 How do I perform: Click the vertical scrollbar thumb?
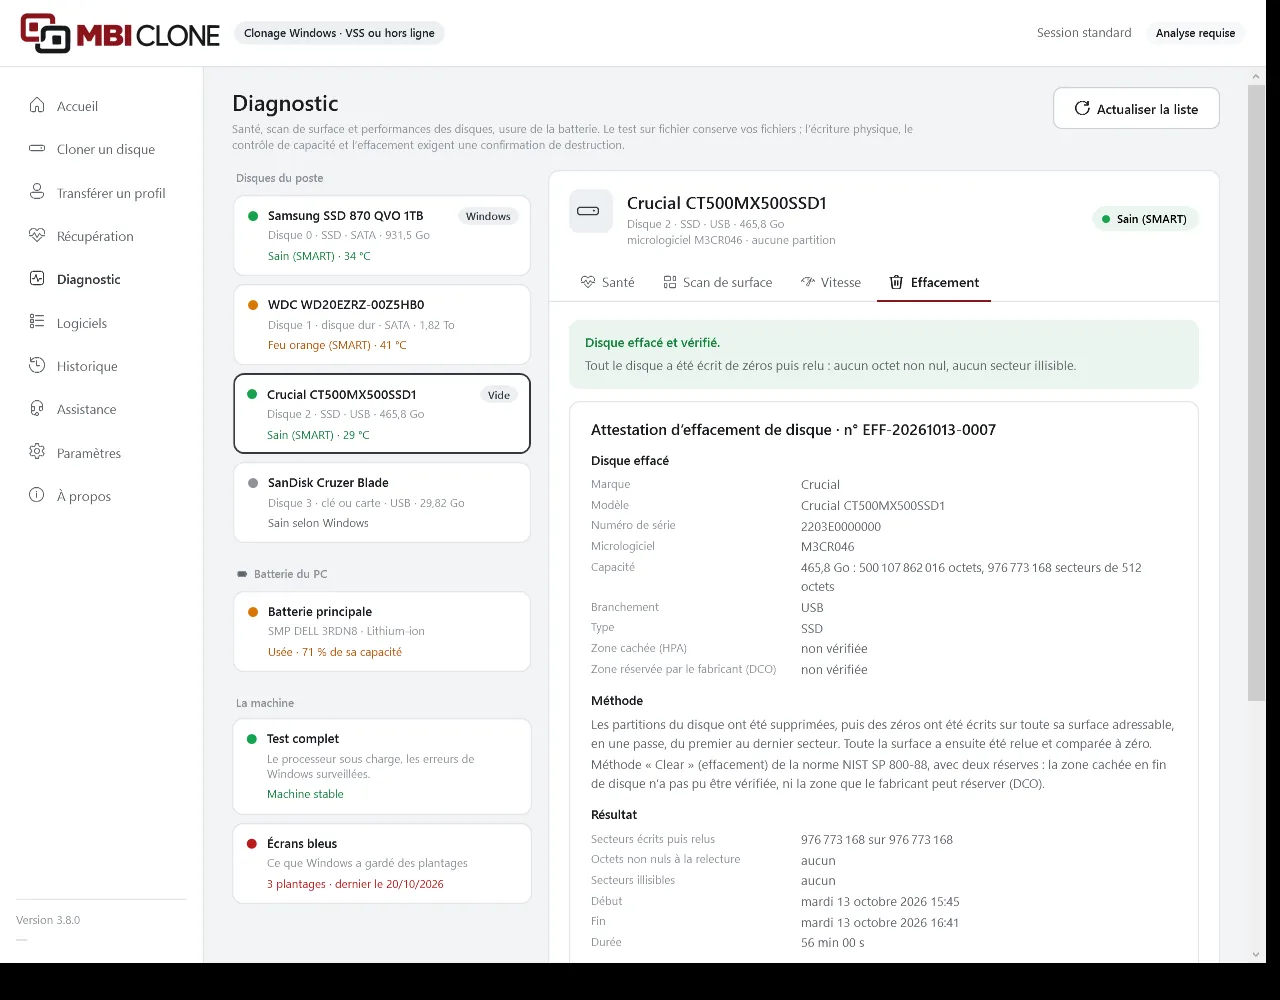pos(1256,392)
